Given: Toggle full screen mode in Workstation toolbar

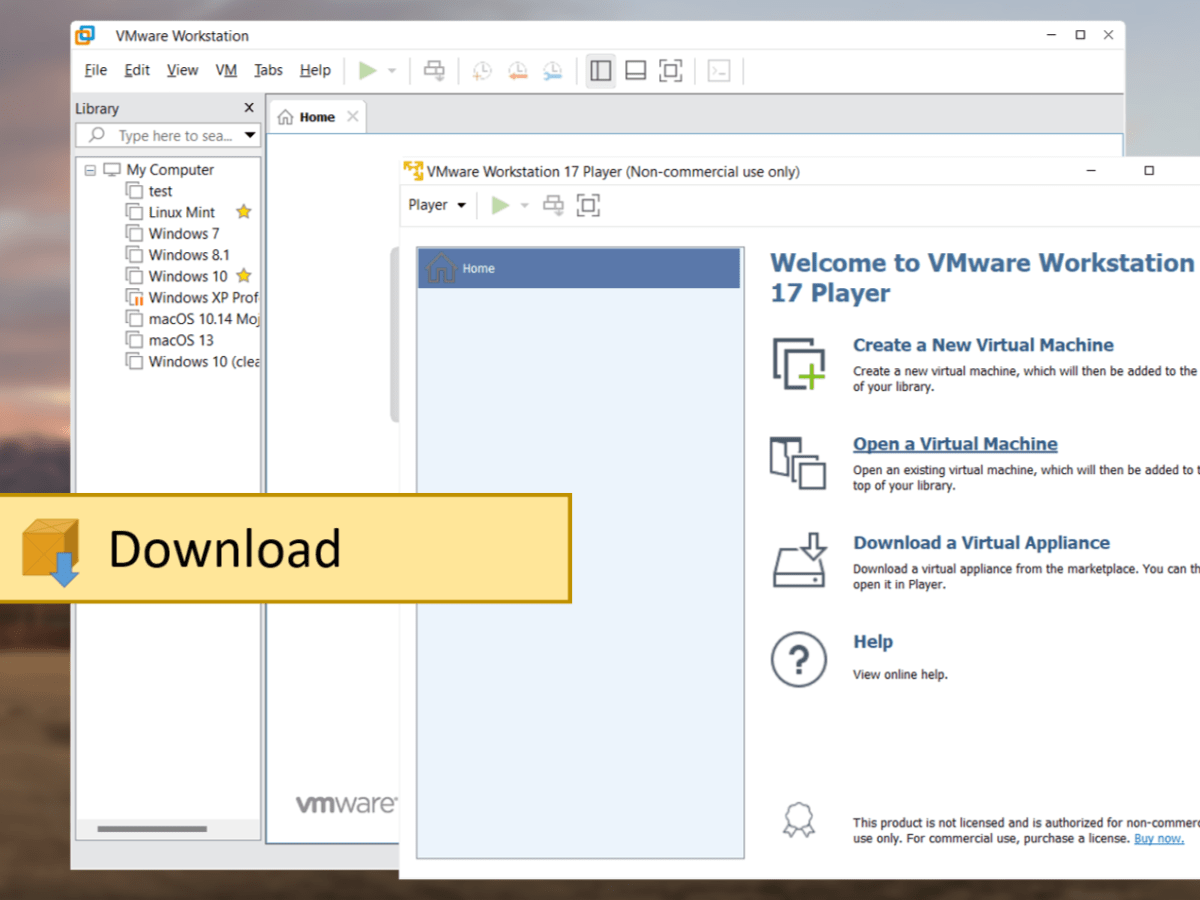Looking at the screenshot, I should click(x=670, y=70).
